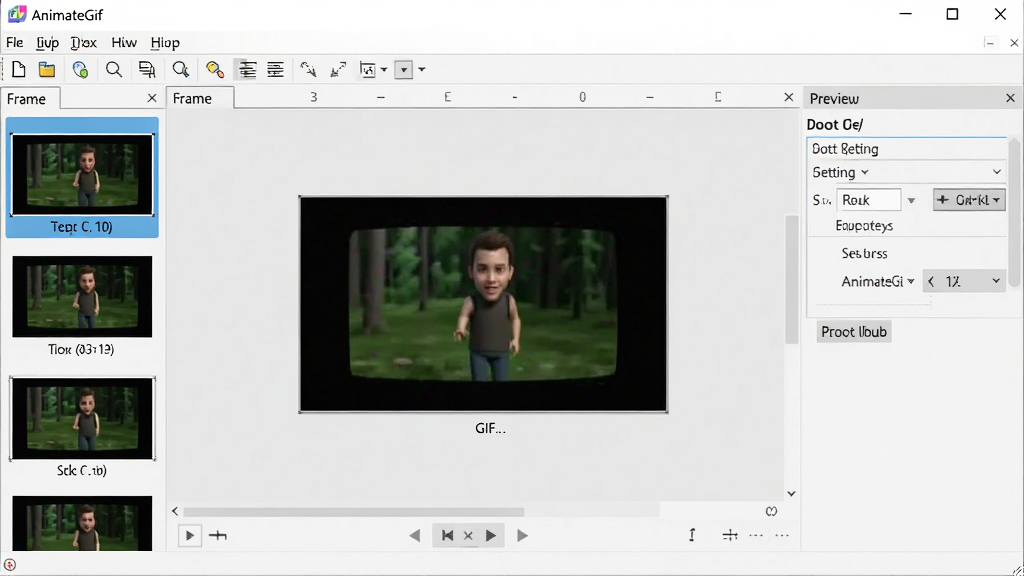
Task: Jump to the first frame with the skip-back button
Action: click(x=447, y=536)
